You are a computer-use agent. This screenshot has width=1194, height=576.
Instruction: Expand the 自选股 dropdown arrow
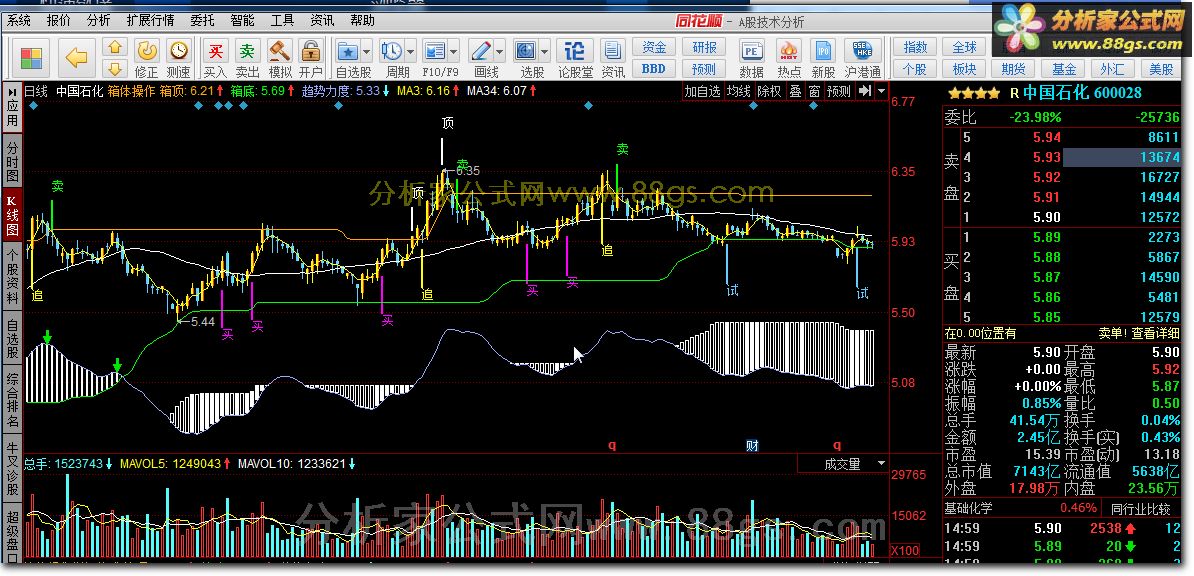tap(366, 52)
